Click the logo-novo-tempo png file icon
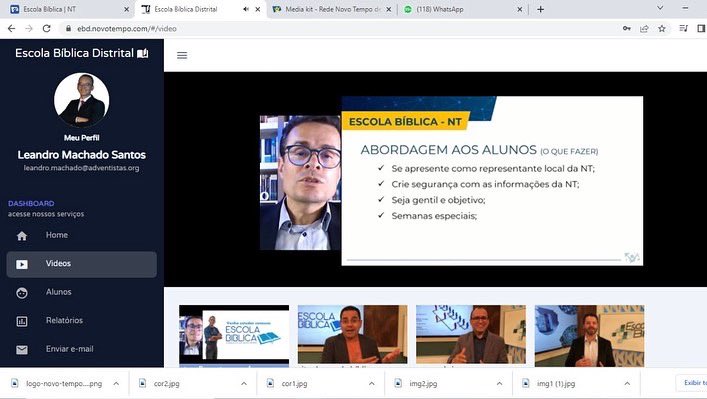The height and width of the screenshot is (399, 707). pos(14,383)
